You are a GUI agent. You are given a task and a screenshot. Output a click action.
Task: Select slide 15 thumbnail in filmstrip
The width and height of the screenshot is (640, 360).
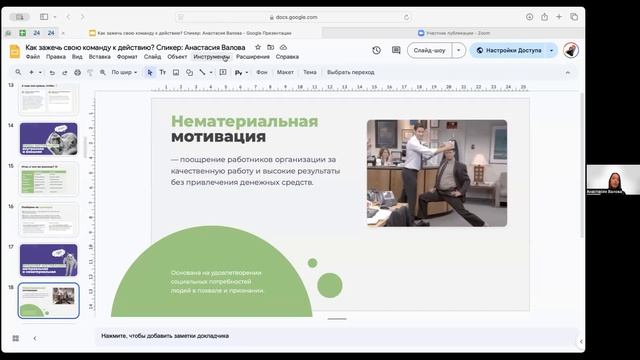(x=49, y=179)
